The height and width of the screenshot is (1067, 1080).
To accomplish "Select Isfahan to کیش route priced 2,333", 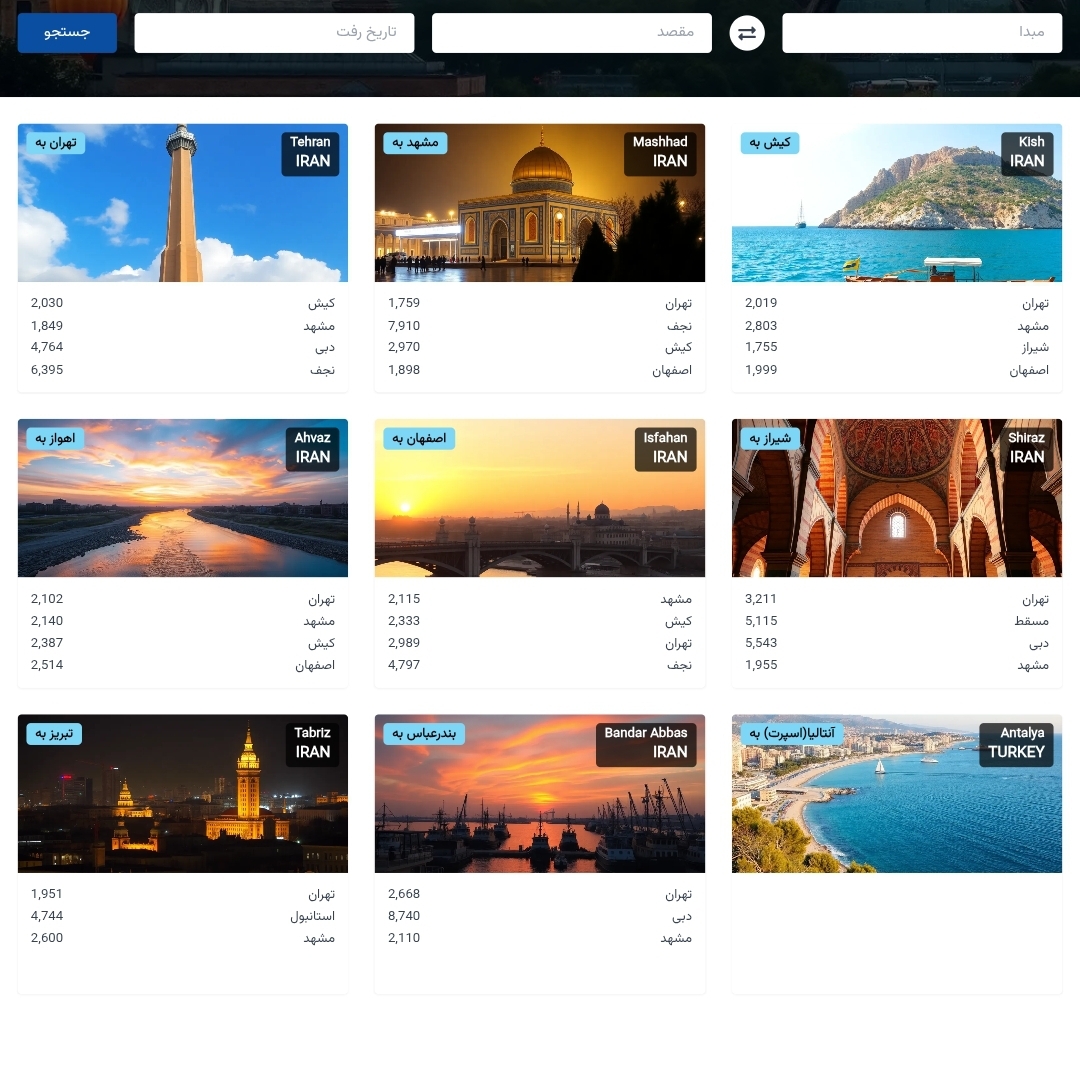I will point(539,621).
